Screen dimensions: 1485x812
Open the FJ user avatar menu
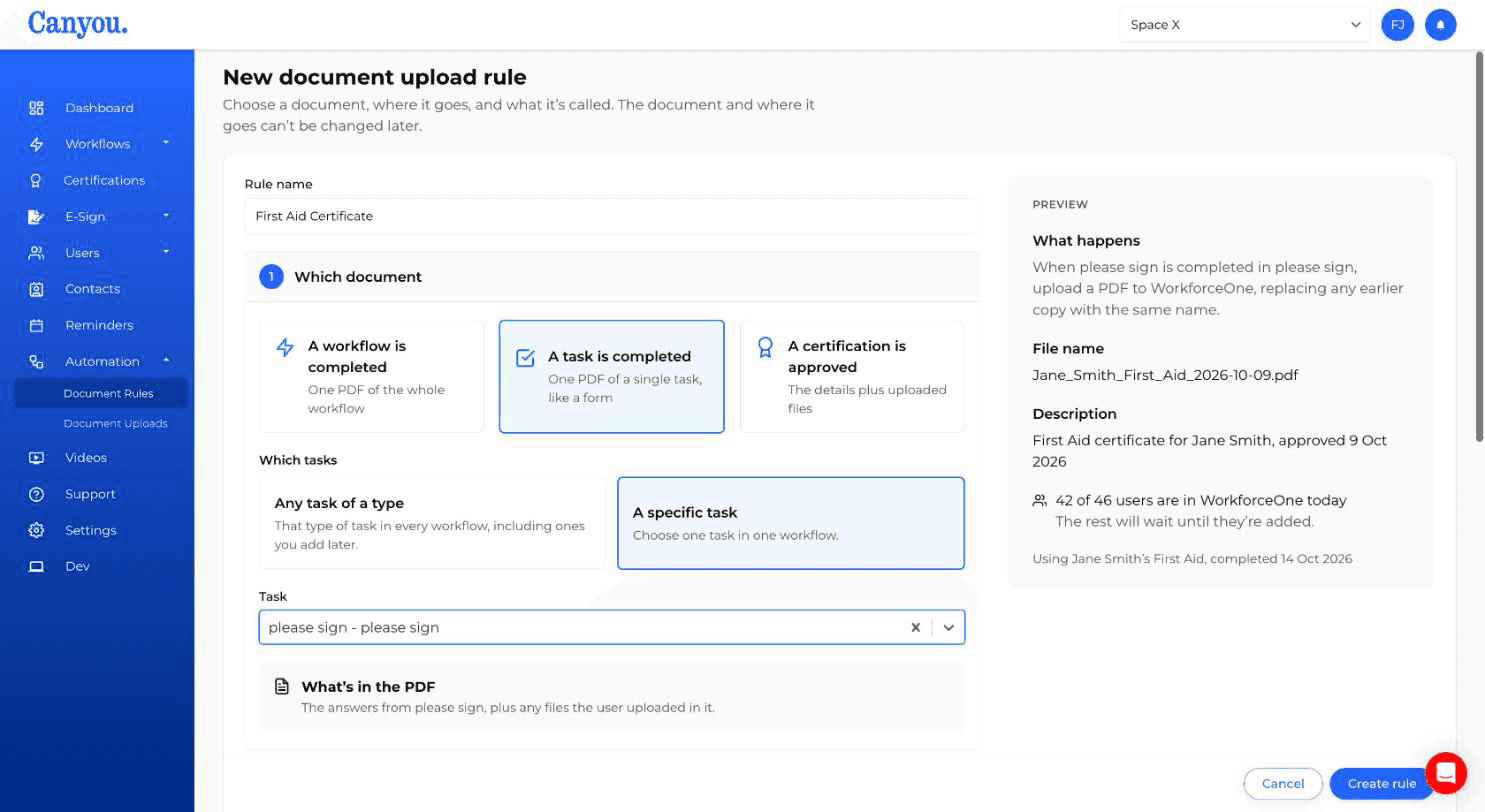[x=1397, y=25]
